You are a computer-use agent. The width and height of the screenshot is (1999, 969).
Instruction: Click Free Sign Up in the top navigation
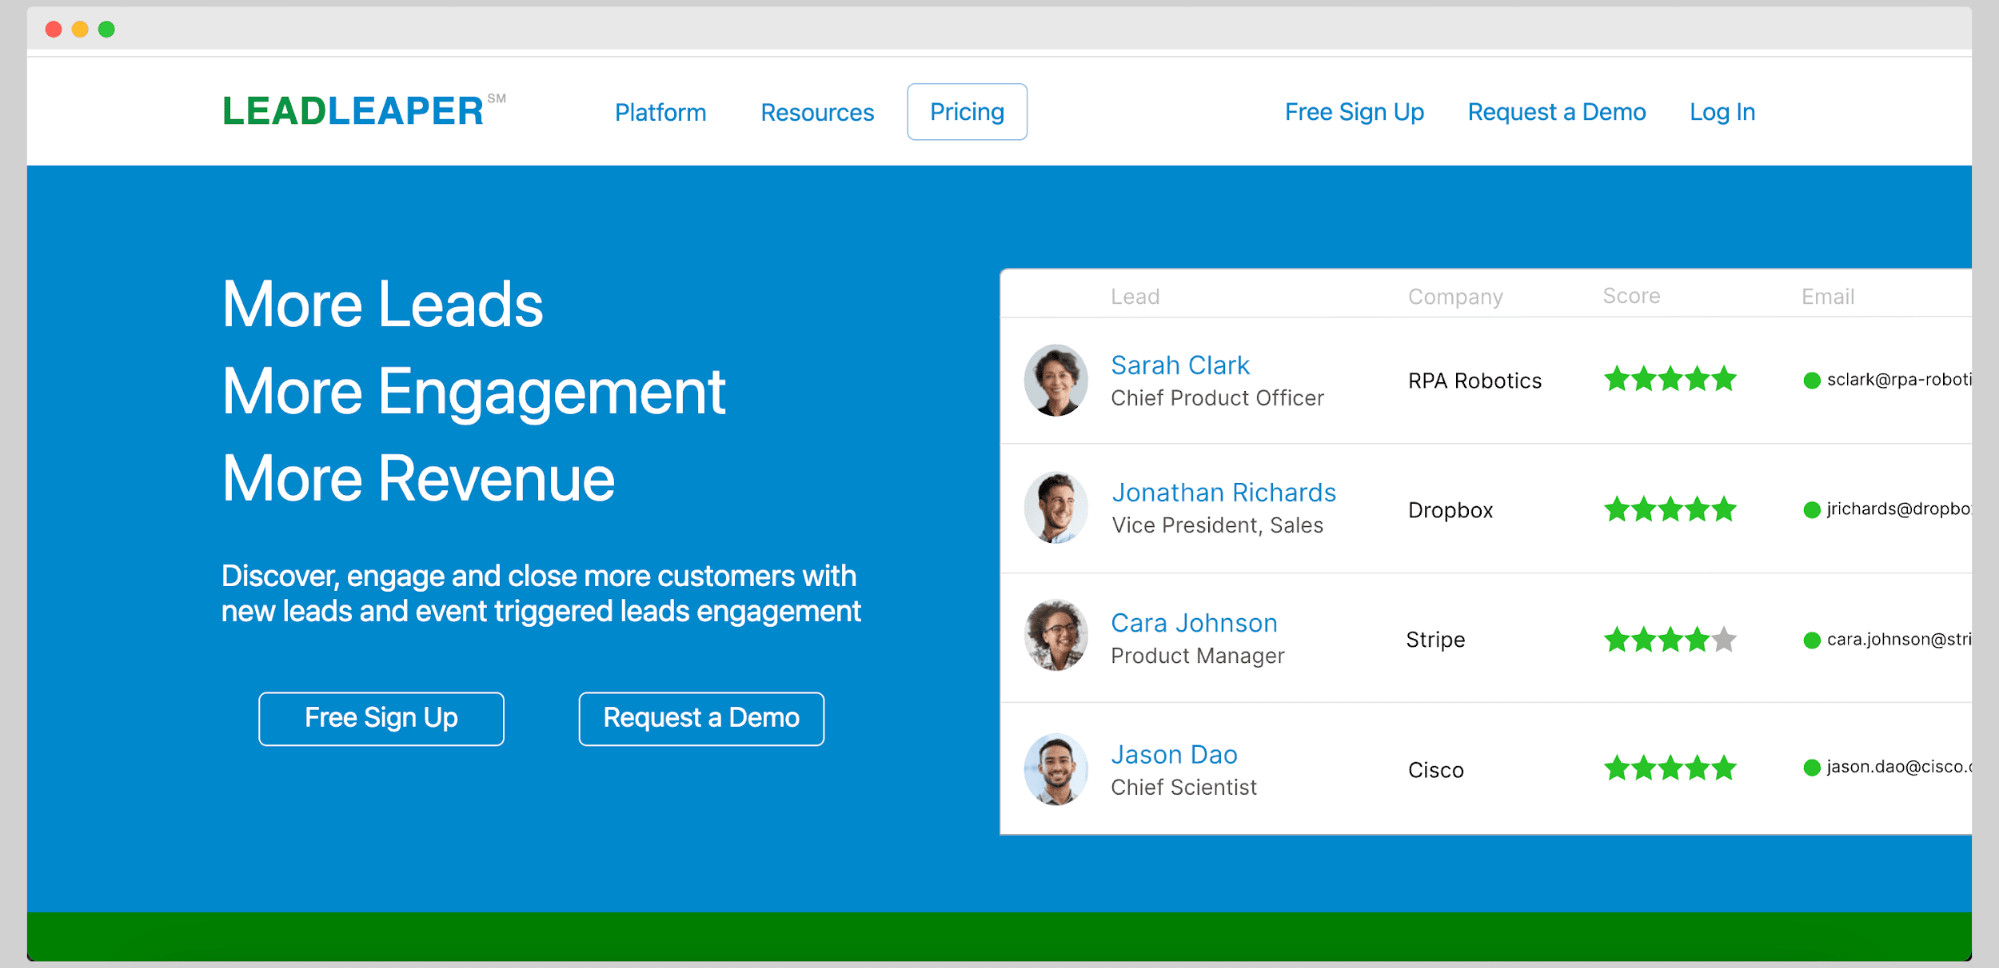pos(1354,112)
